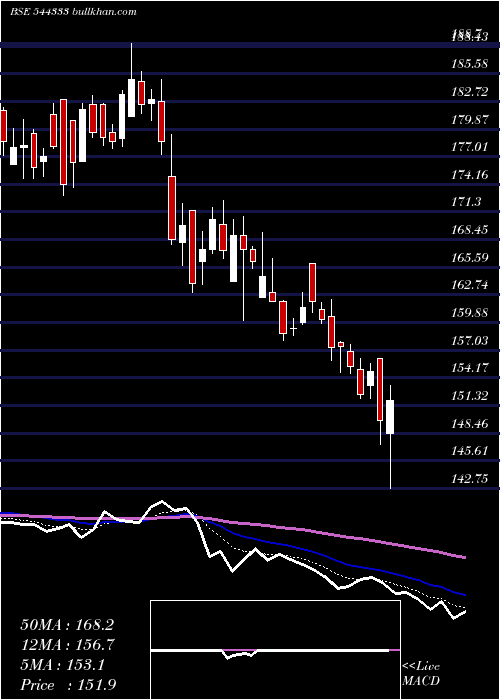Viewport: 500px width, 700px height.
Task: Click the pink 50MA line end point
Action: [x=465, y=557]
